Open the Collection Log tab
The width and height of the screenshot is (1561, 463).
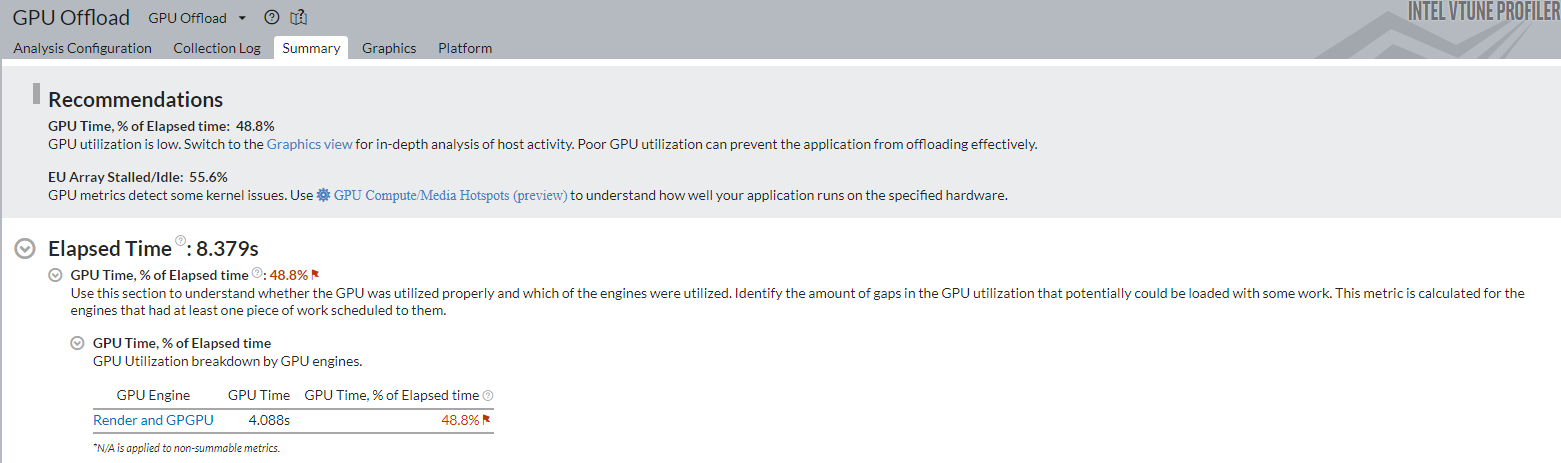[216, 48]
